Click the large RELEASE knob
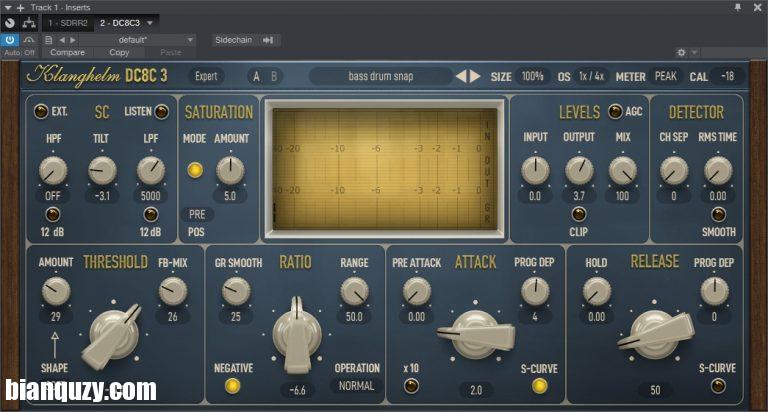The image size is (768, 412). click(x=655, y=334)
